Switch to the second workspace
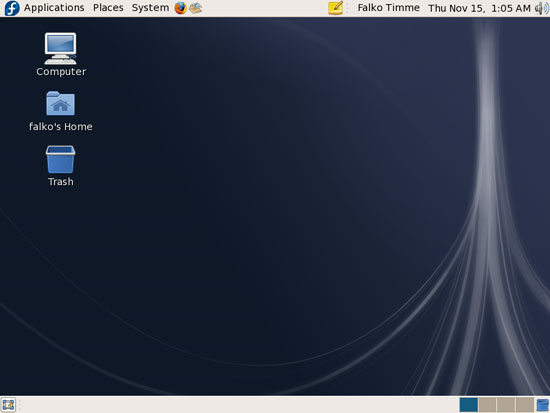 [487, 405]
